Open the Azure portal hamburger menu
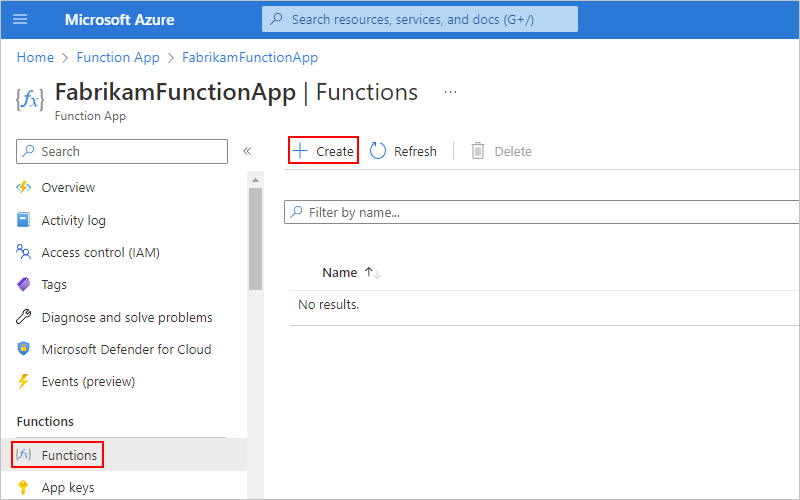Viewport: 800px width, 500px height. [20, 20]
